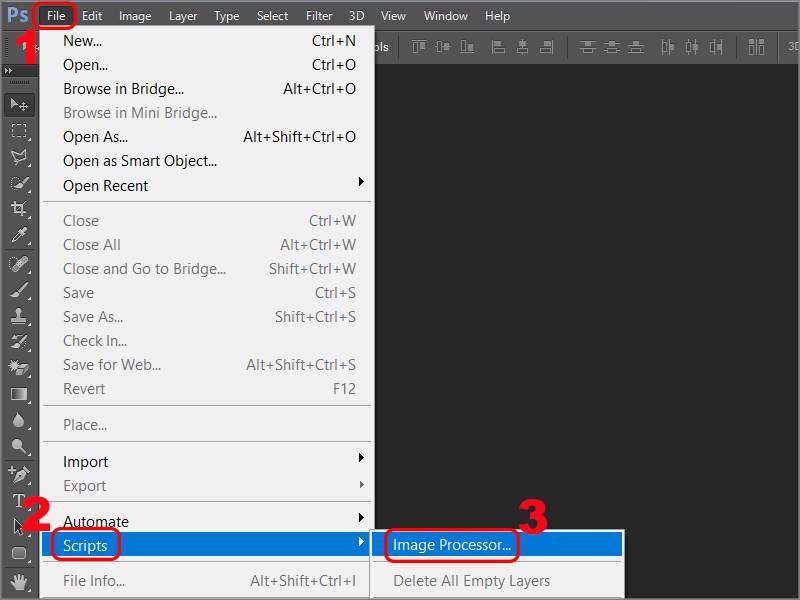The width and height of the screenshot is (800, 600).
Task: Click the Distribute Vertical Centers icon
Action: click(x=612, y=47)
